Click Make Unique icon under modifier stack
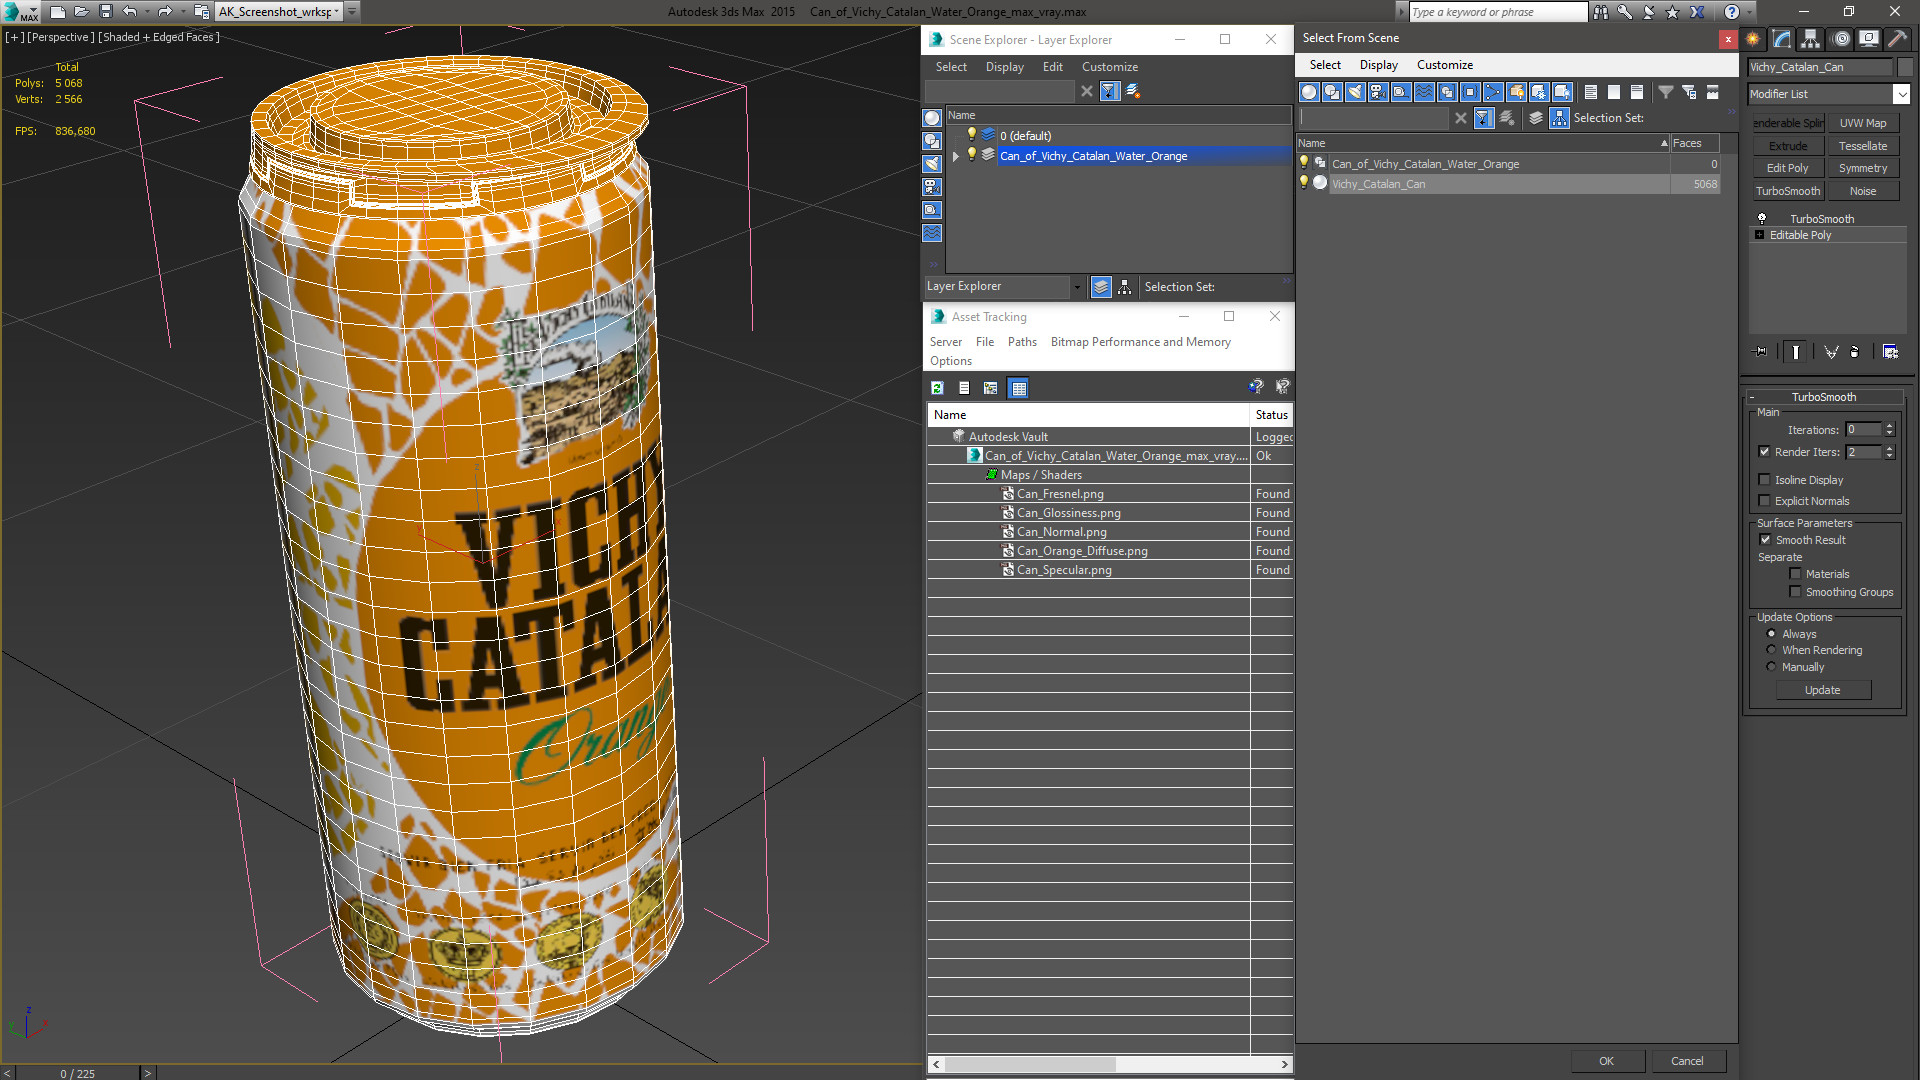This screenshot has height=1080, width=1920. click(1831, 352)
